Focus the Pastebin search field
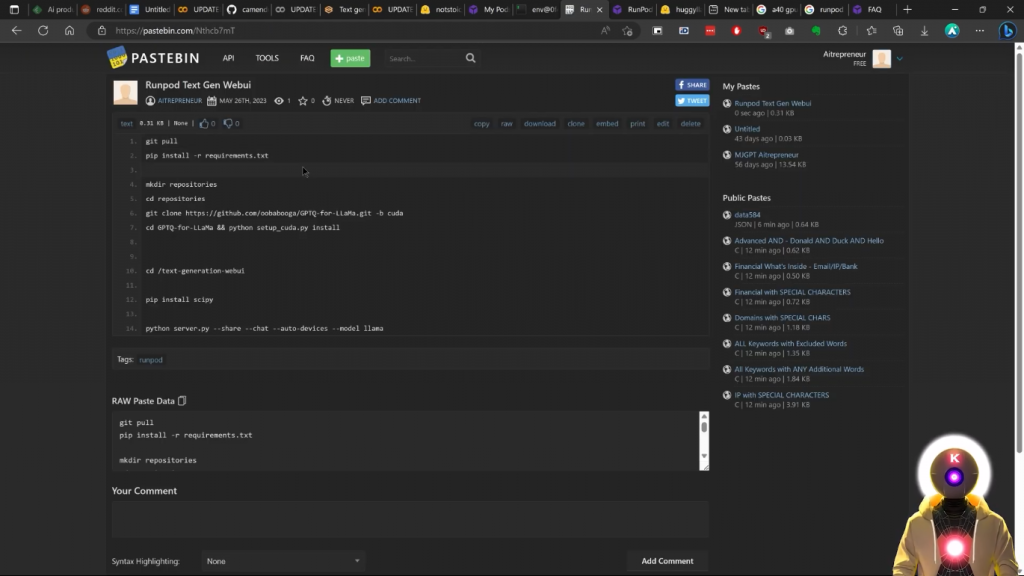The height and width of the screenshot is (576, 1024). [423, 59]
